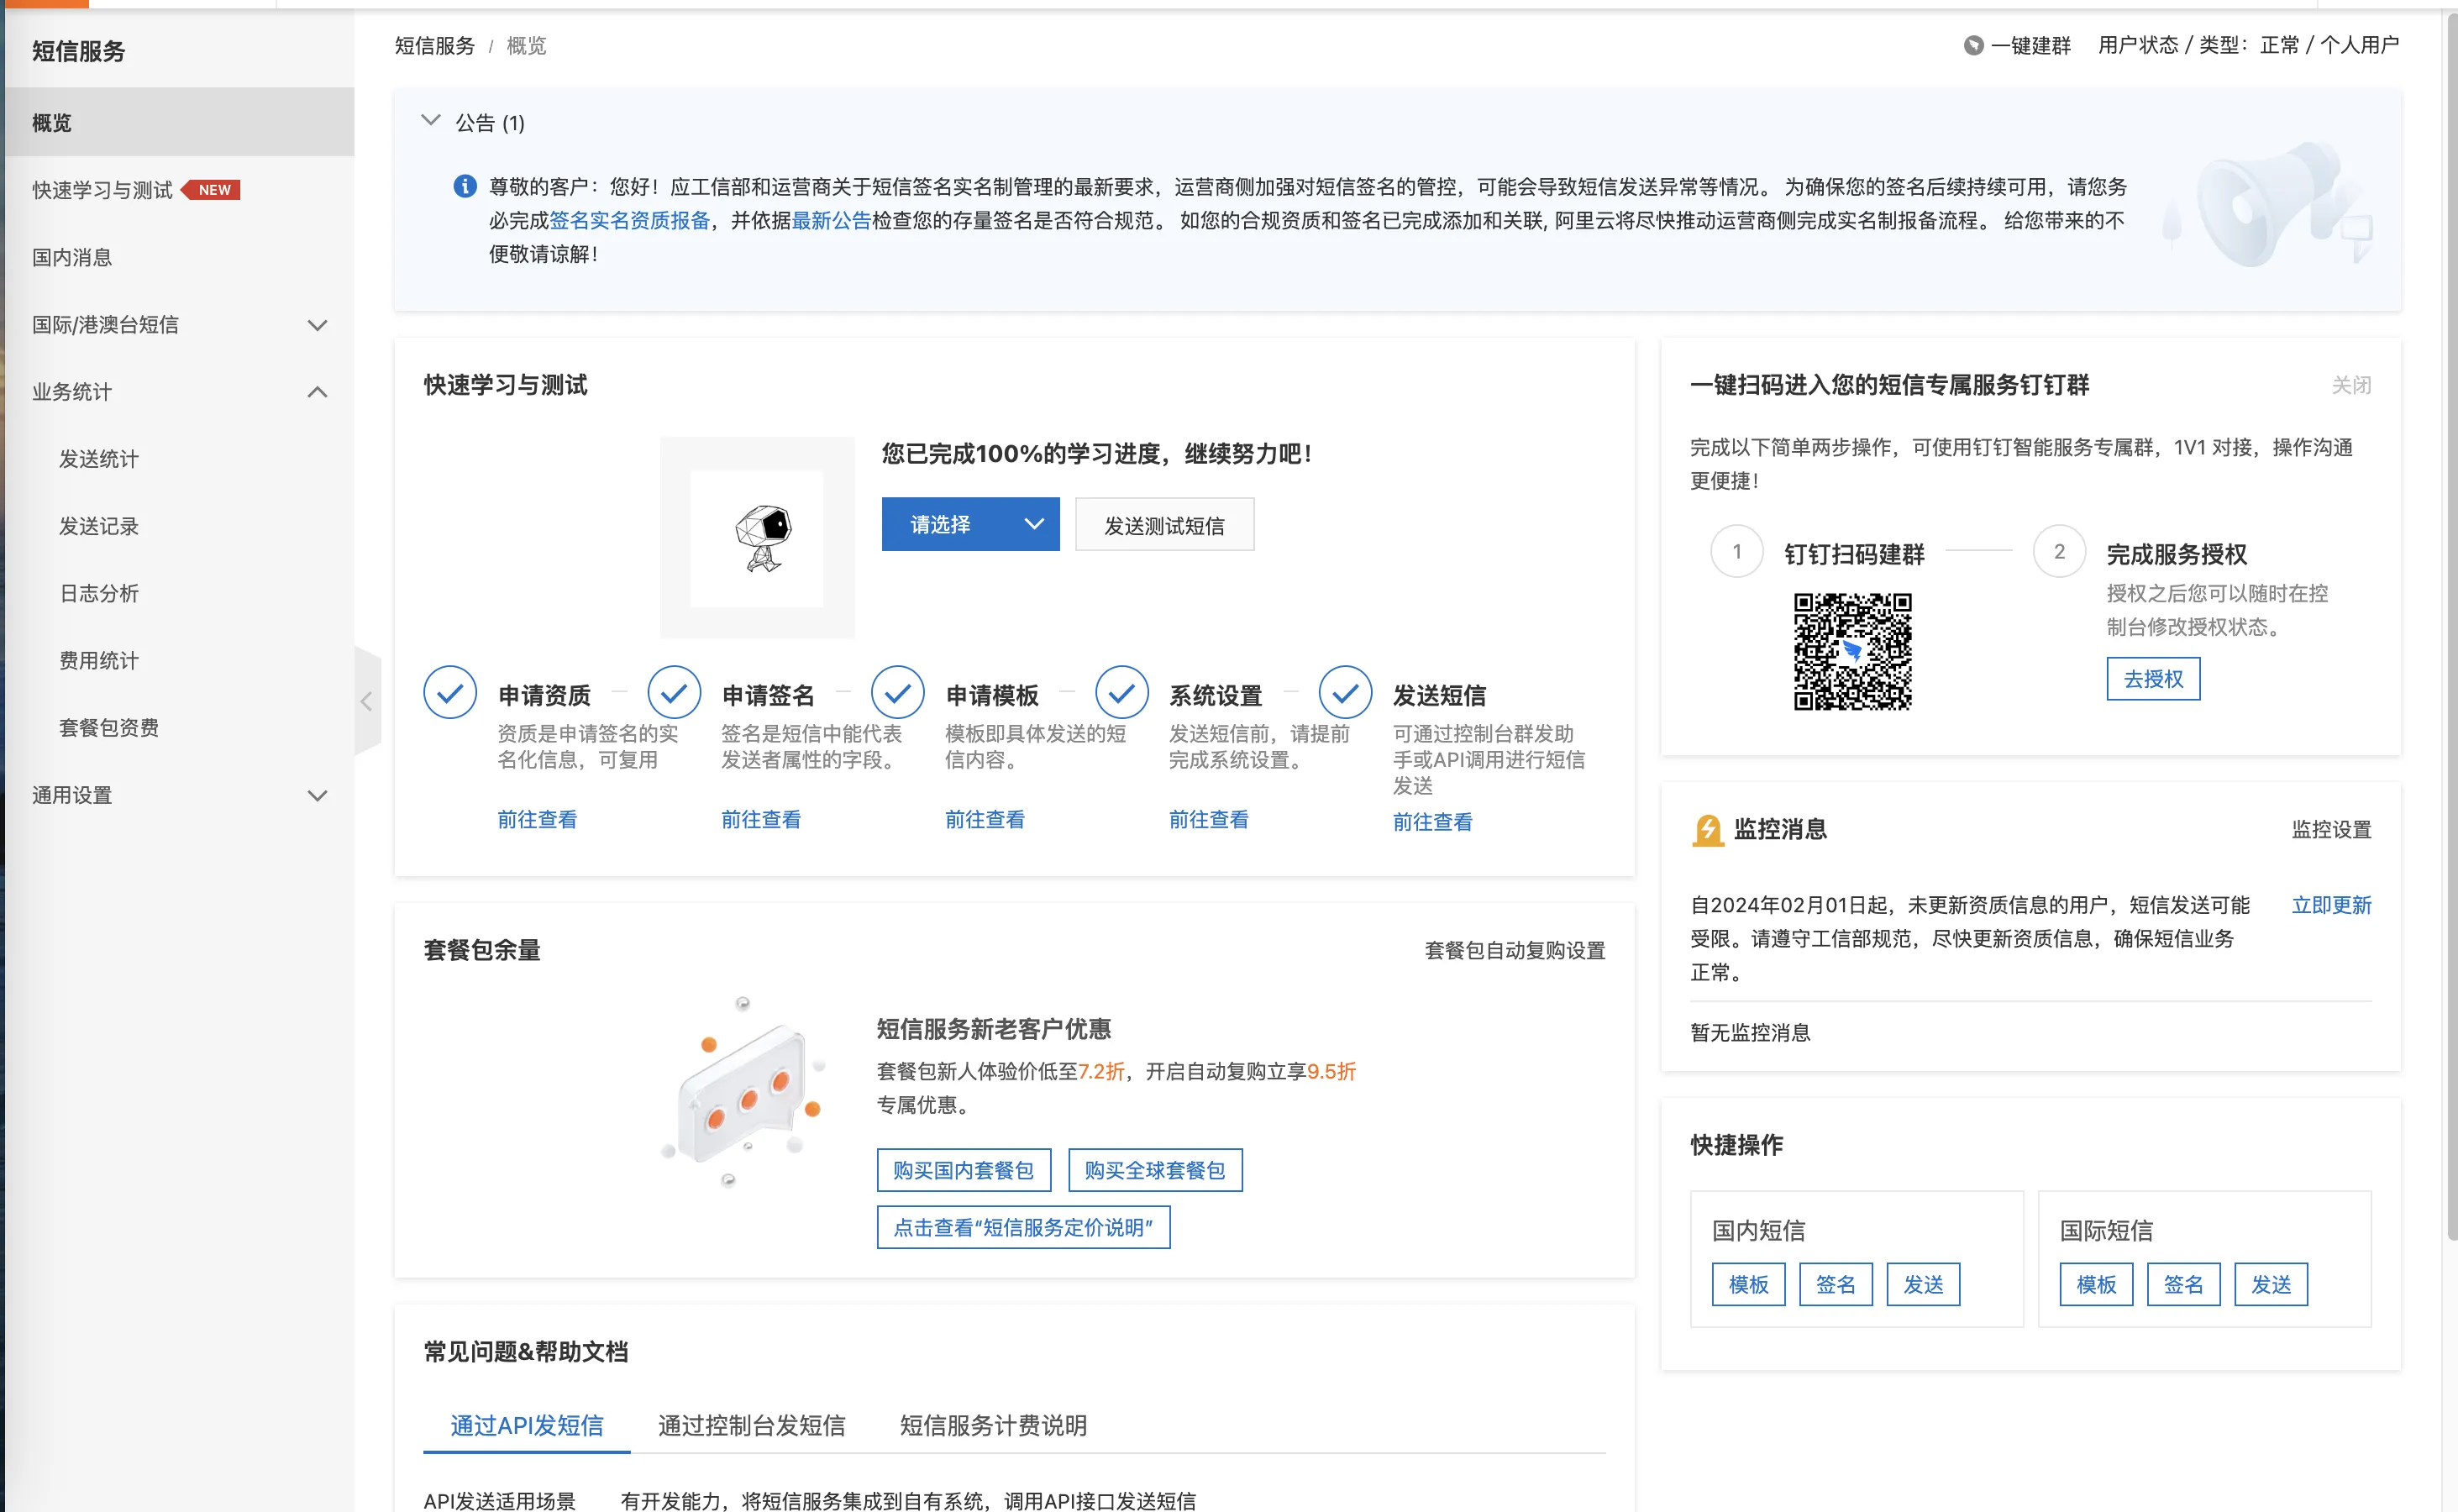The image size is (2458, 1512).
Task: Click the DingTalk QR code image
Action: coord(1852,651)
